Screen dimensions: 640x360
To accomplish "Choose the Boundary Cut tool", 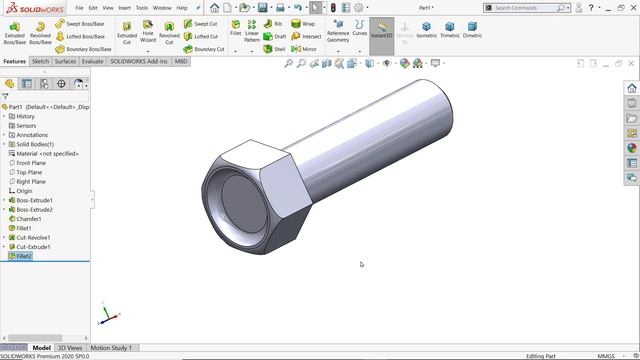I will (204, 49).
